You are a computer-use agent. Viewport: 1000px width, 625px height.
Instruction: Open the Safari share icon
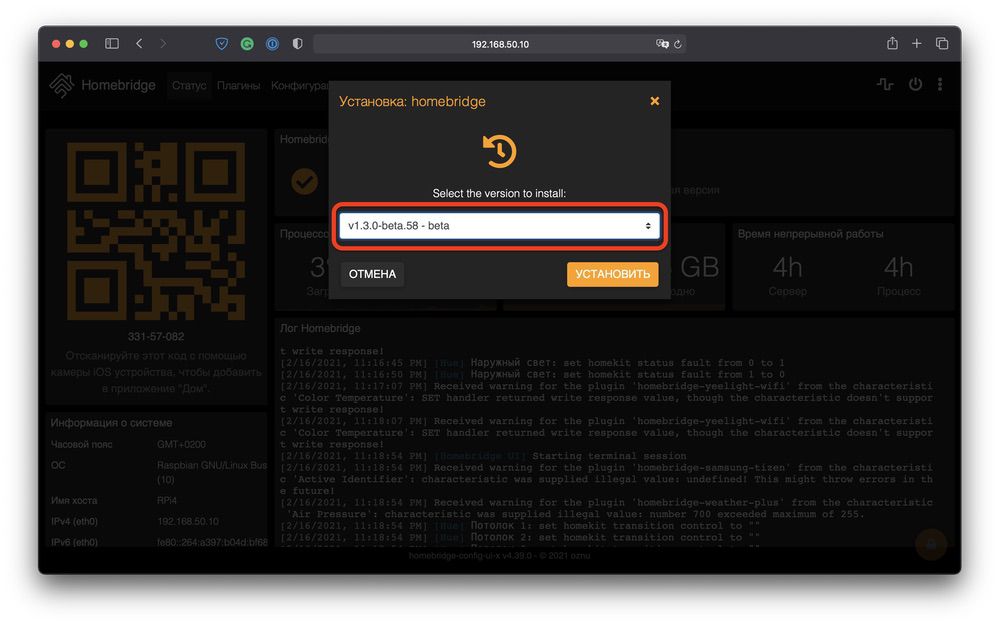[892, 43]
